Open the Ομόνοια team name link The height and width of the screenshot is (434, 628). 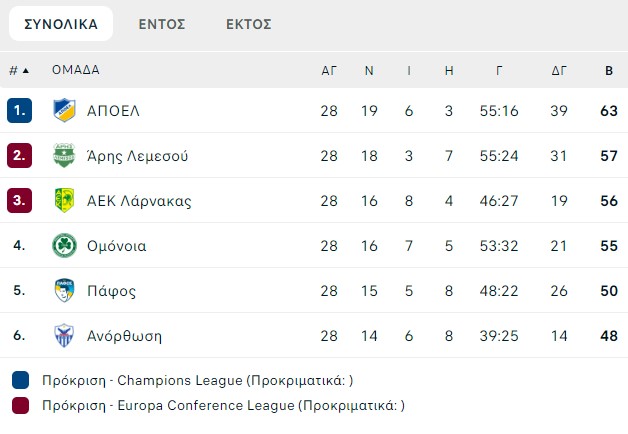[x=117, y=246]
